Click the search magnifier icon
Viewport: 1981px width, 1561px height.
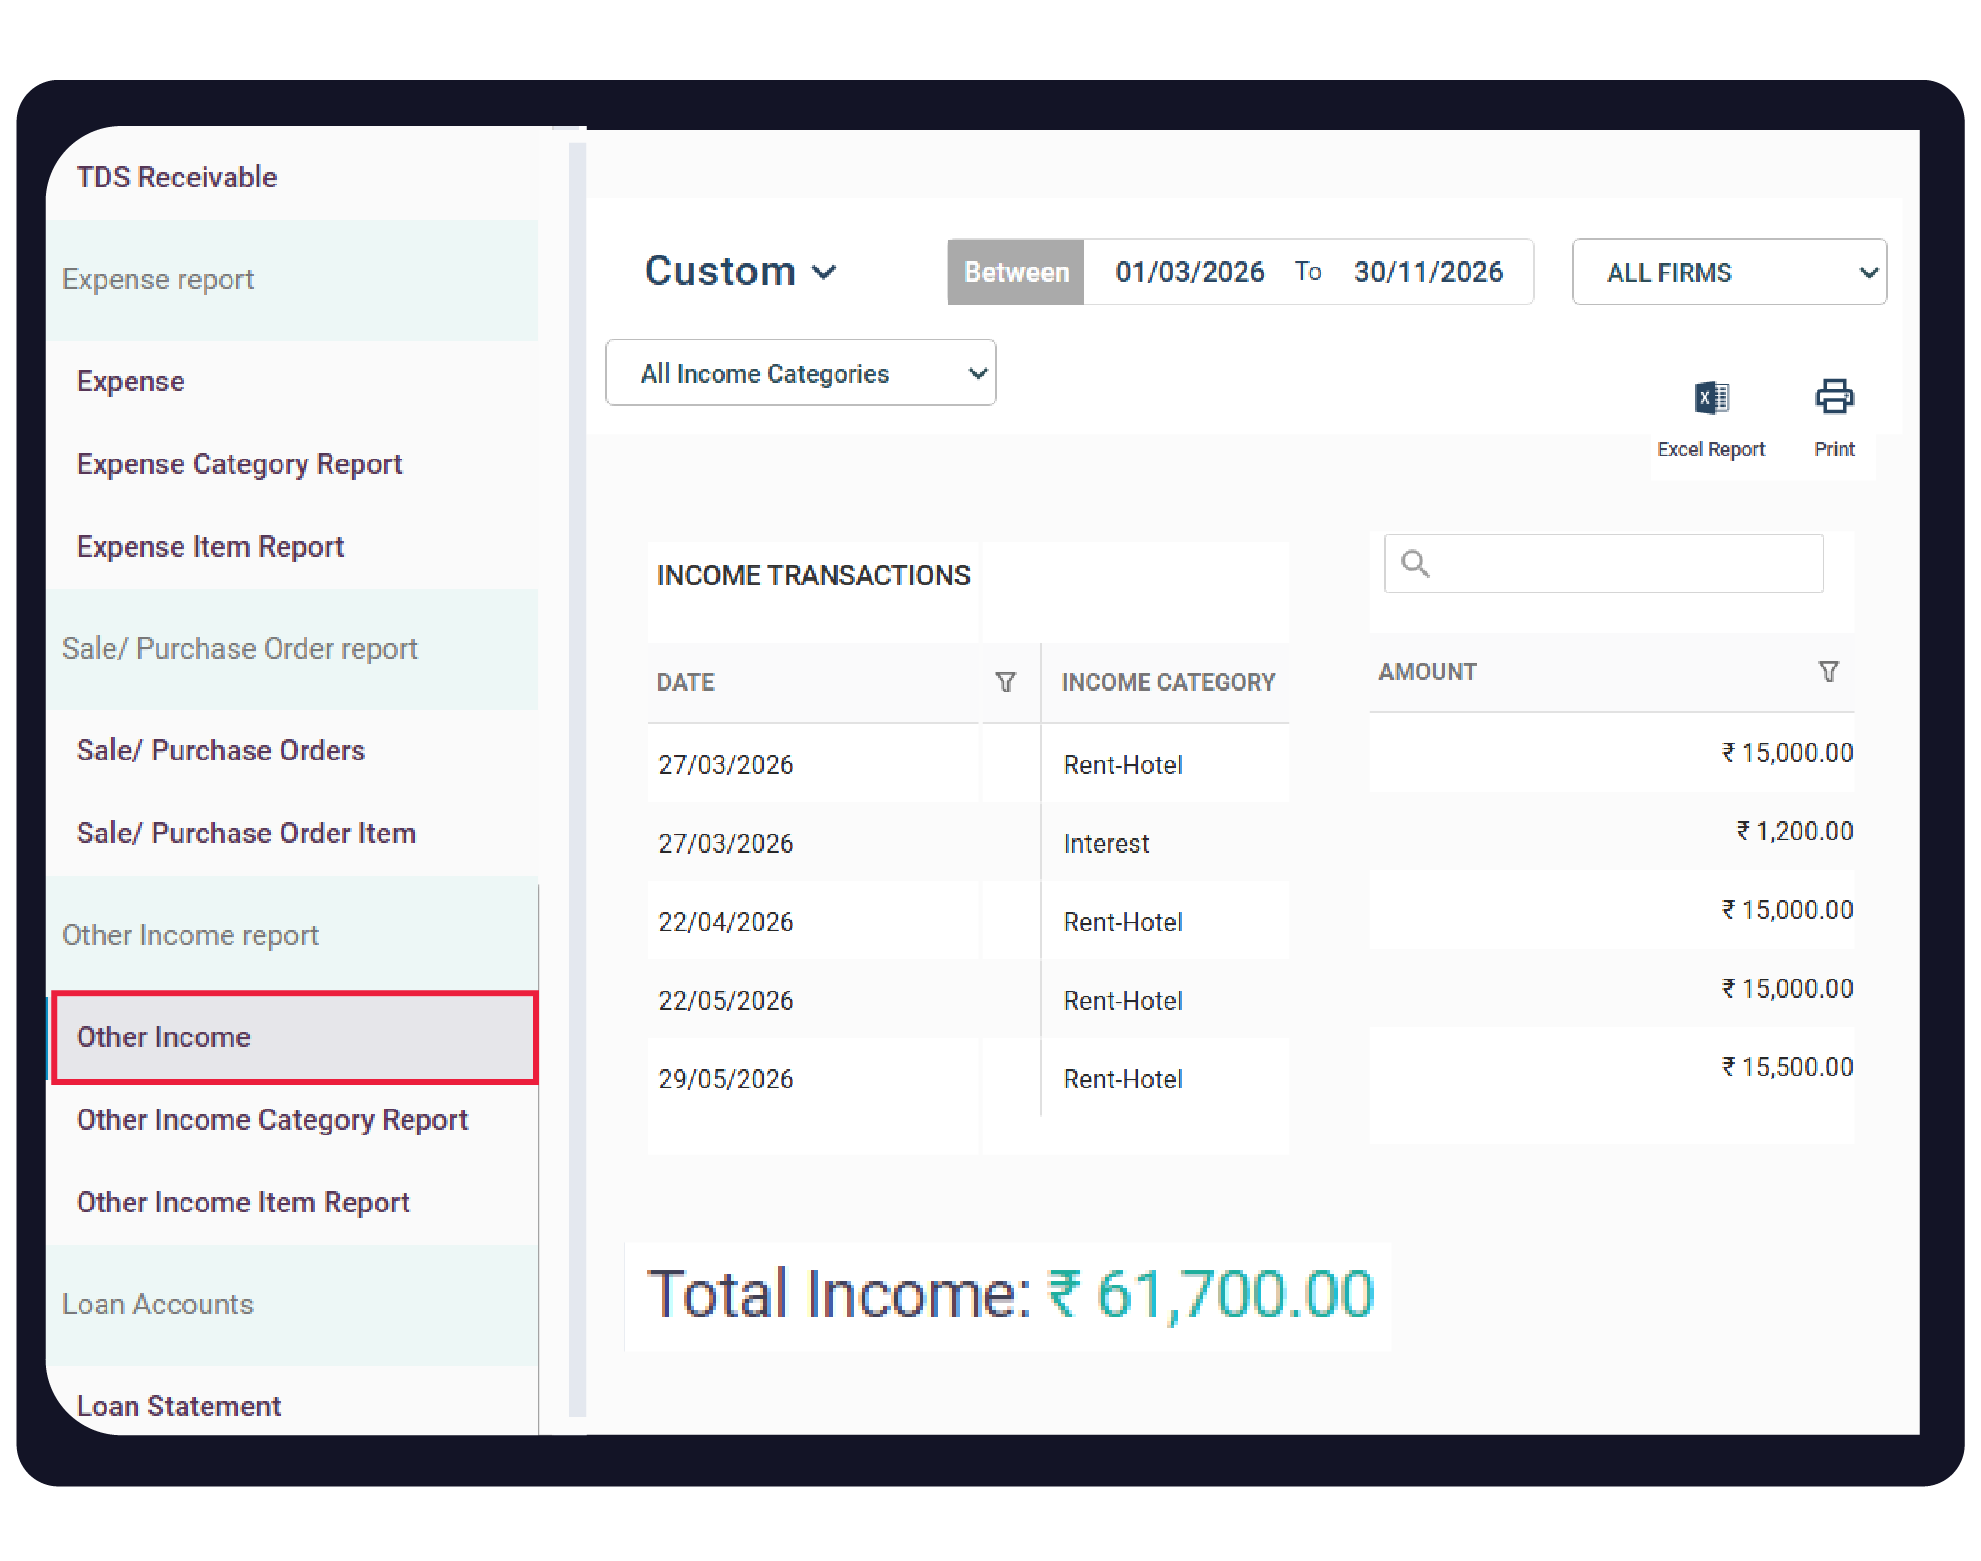[x=1414, y=563]
